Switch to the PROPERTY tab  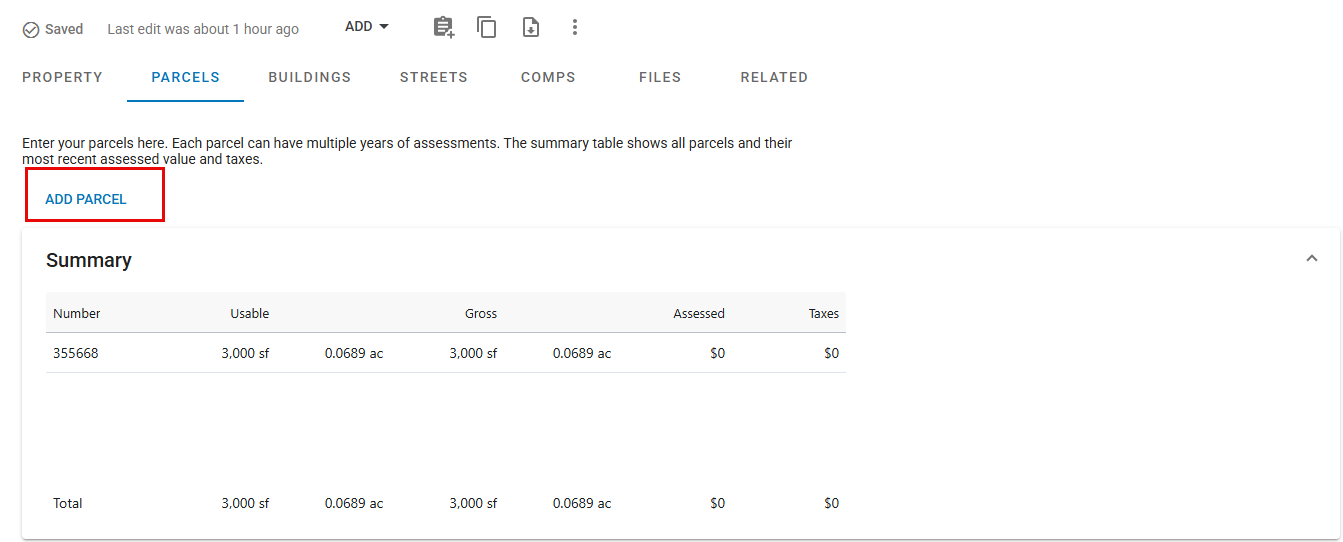click(62, 77)
